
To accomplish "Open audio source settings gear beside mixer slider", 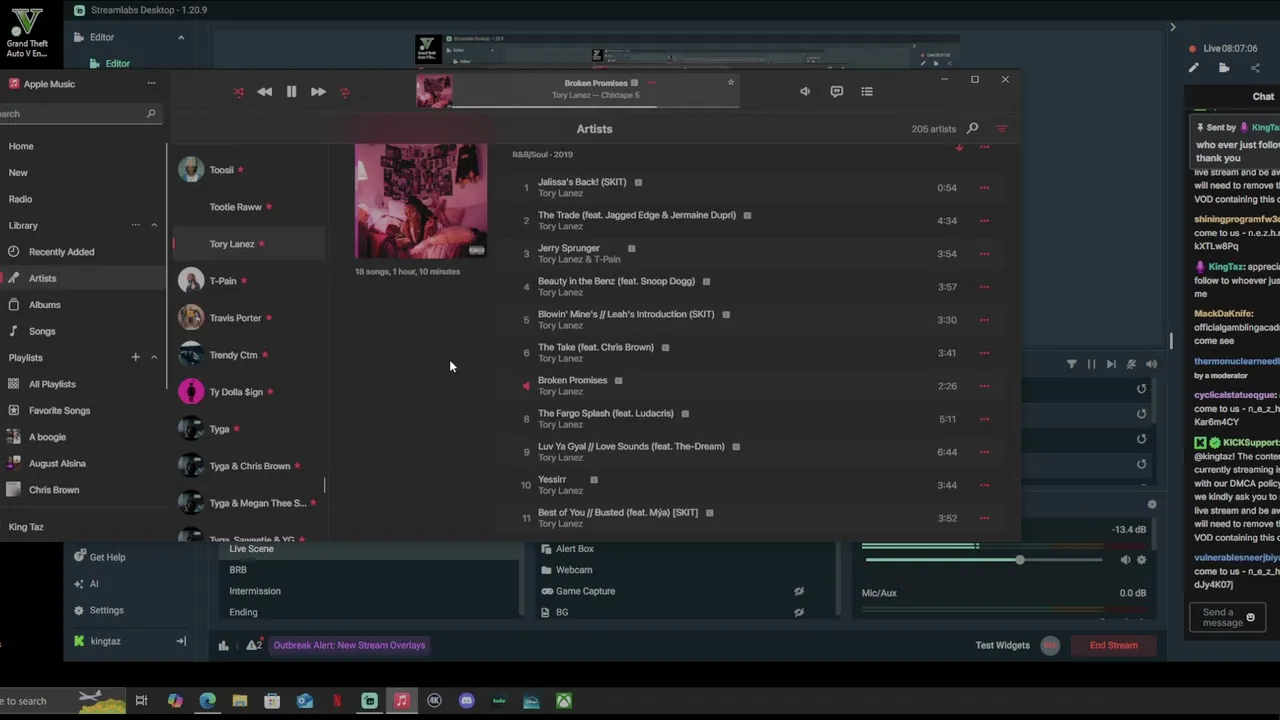I will pyautogui.click(x=1142, y=560).
